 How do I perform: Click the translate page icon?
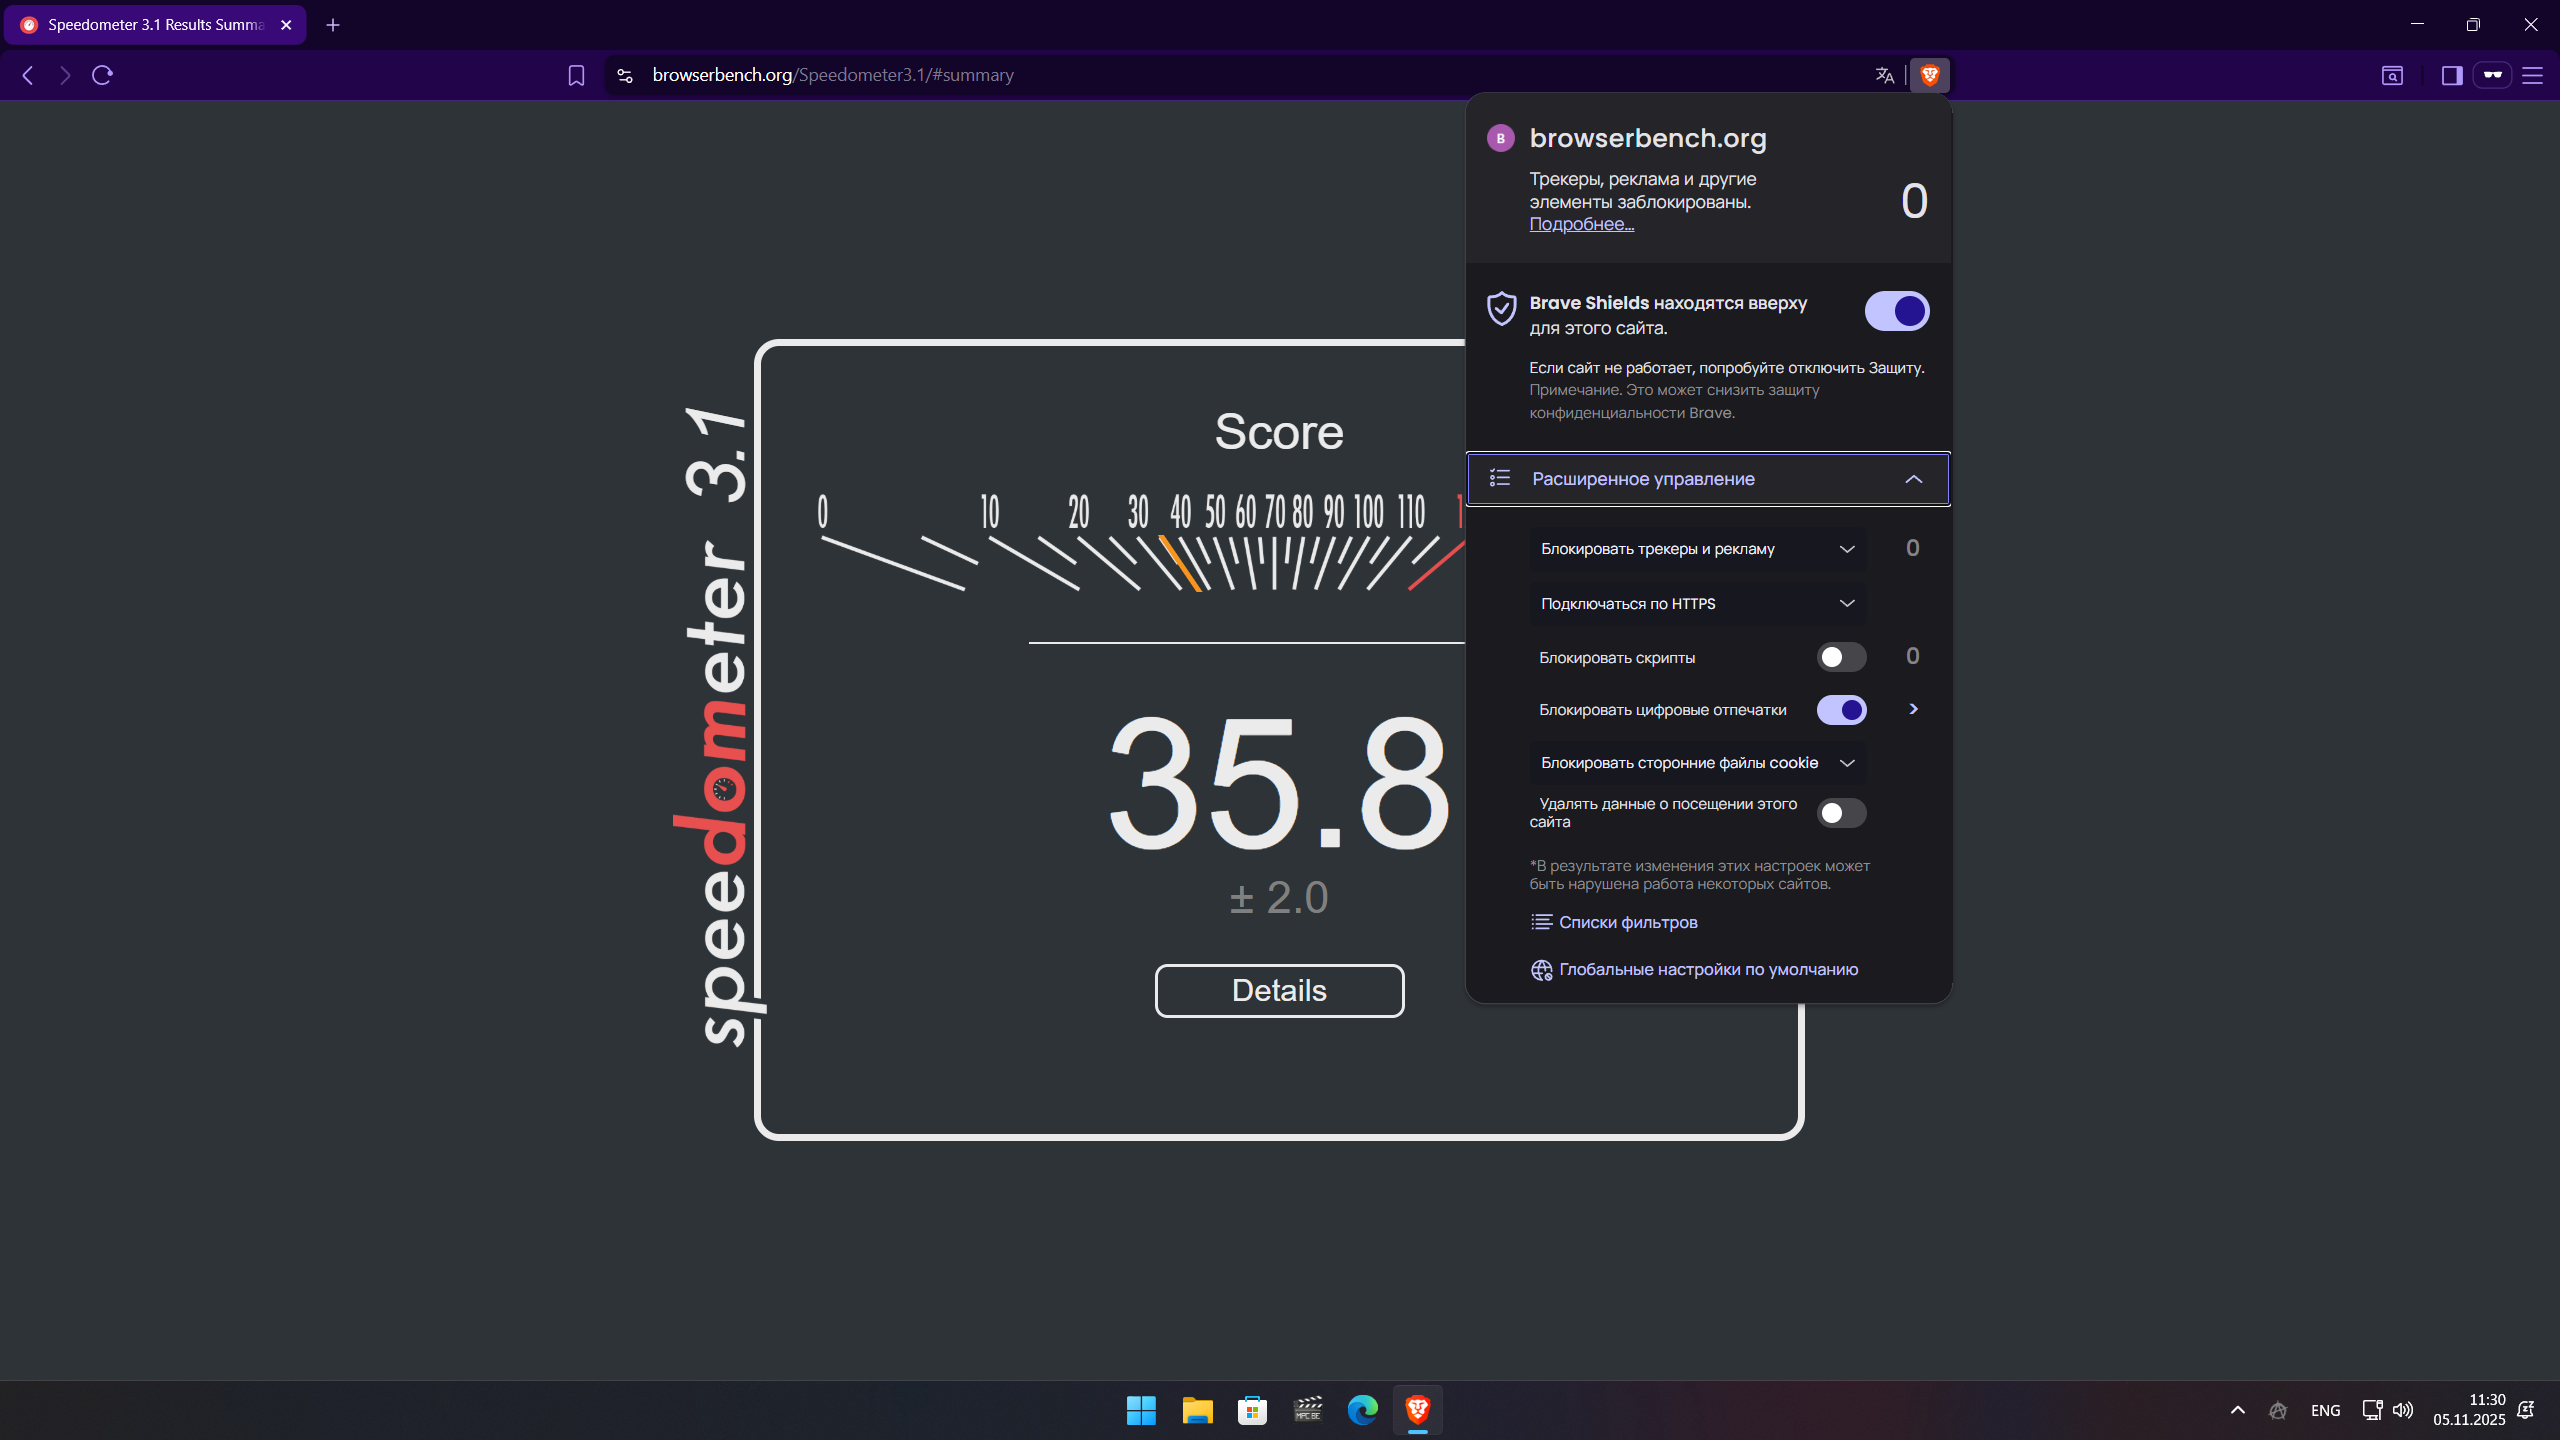pyautogui.click(x=1884, y=75)
